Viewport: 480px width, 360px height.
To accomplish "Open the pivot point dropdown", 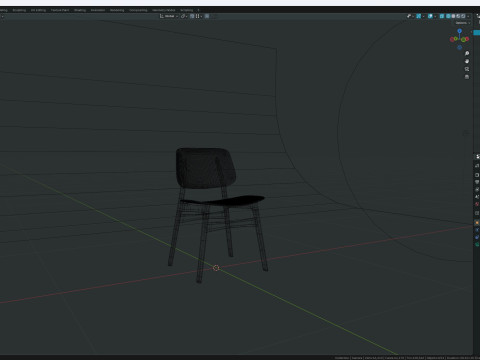I will pyautogui.click(x=184, y=16).
